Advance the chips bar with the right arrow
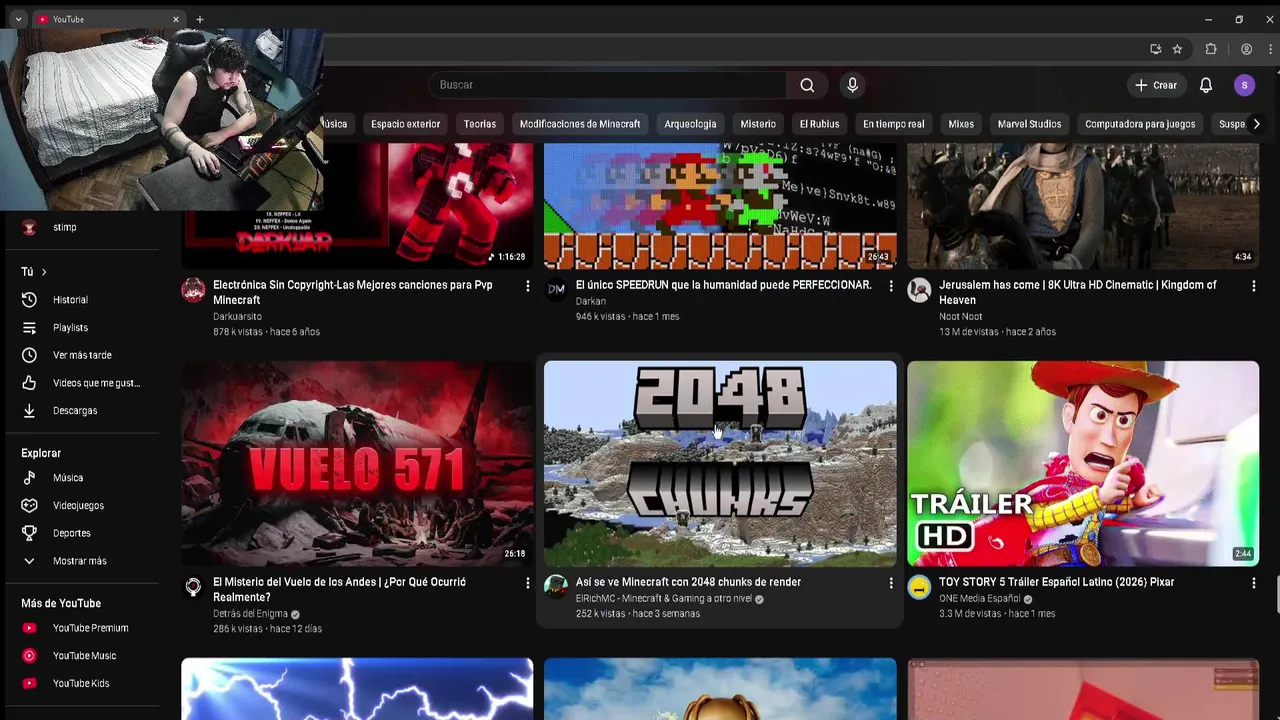 click(x=1256, y=124)
